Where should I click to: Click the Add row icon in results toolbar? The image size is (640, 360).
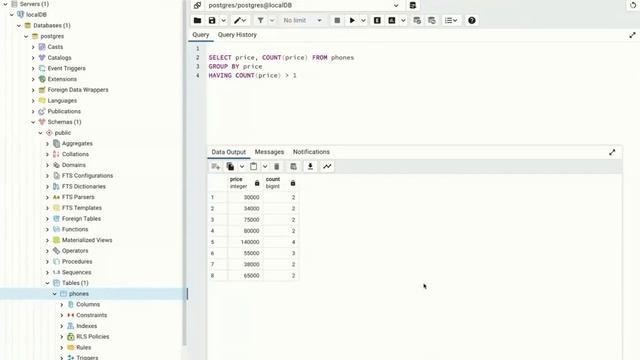216,167
